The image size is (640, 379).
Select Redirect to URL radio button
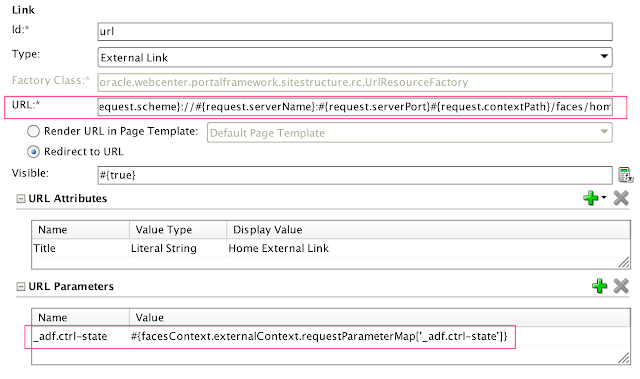33,152
